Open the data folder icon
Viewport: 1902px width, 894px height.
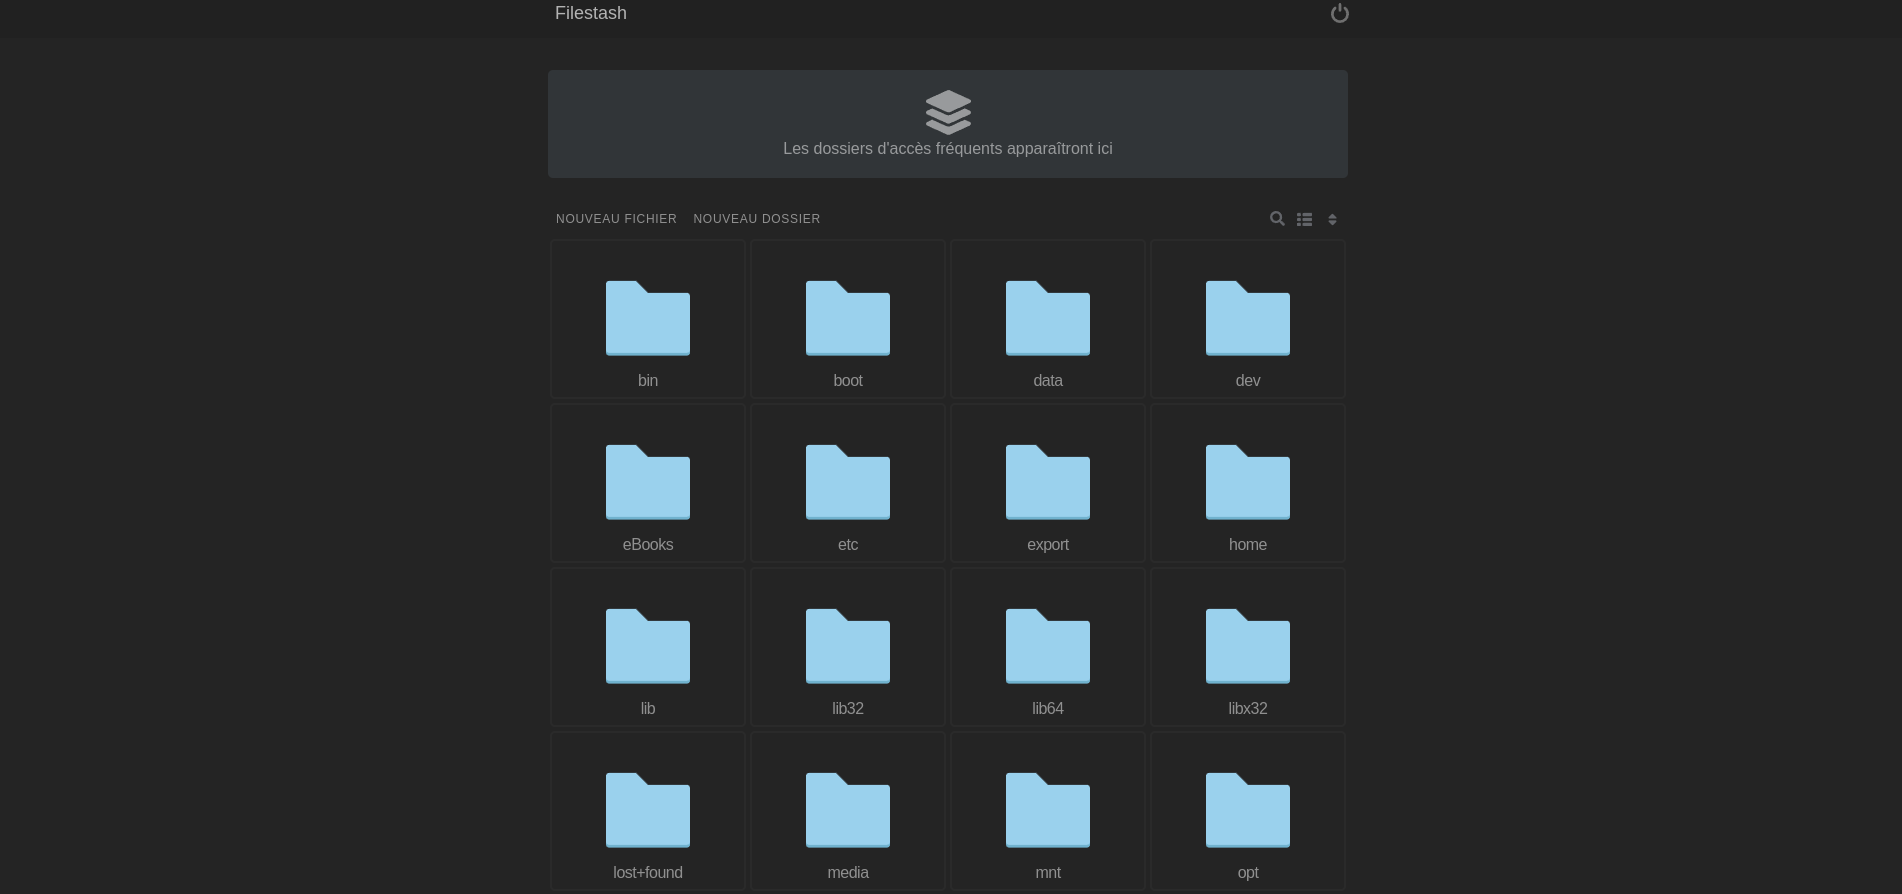(1048, 318)
